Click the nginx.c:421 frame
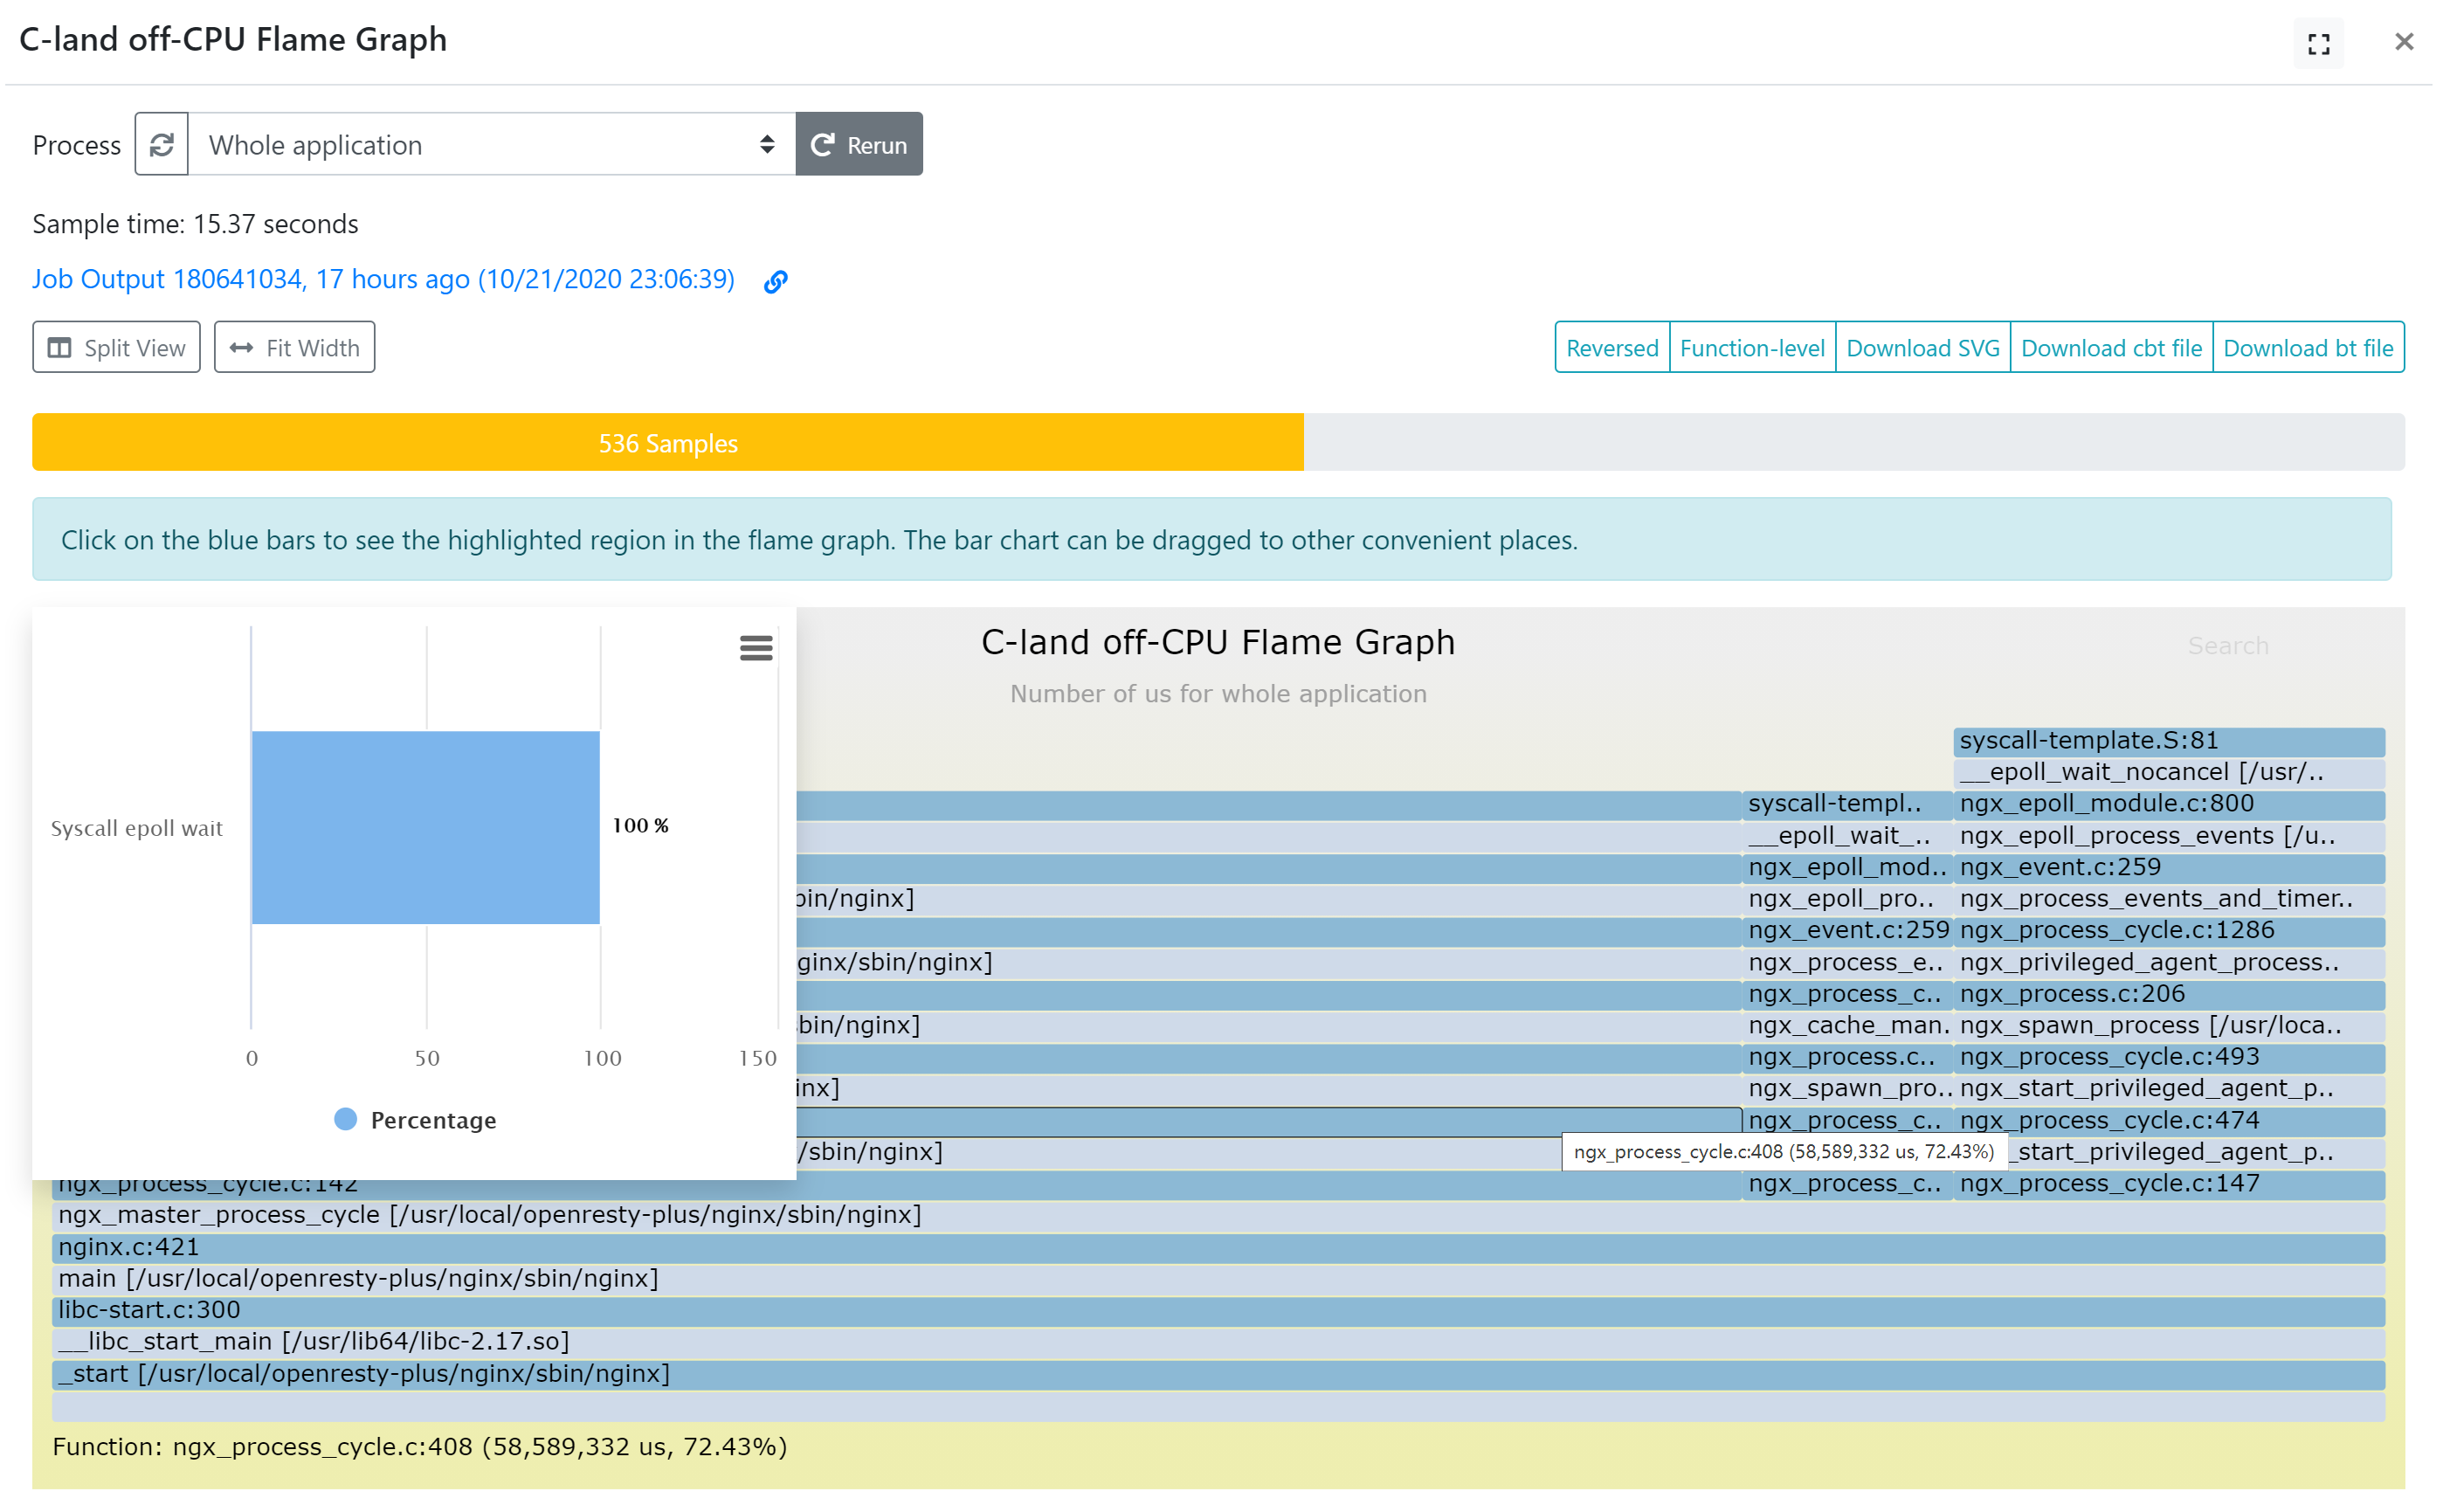The image size is (2443, 1512). point(1218,1247)
